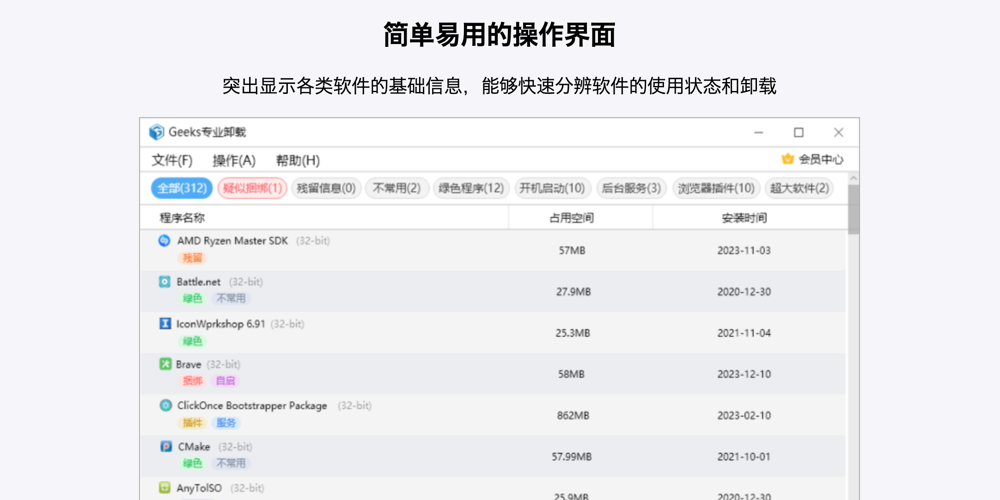Open the 操作(A) menu

[x=234, y=160]
